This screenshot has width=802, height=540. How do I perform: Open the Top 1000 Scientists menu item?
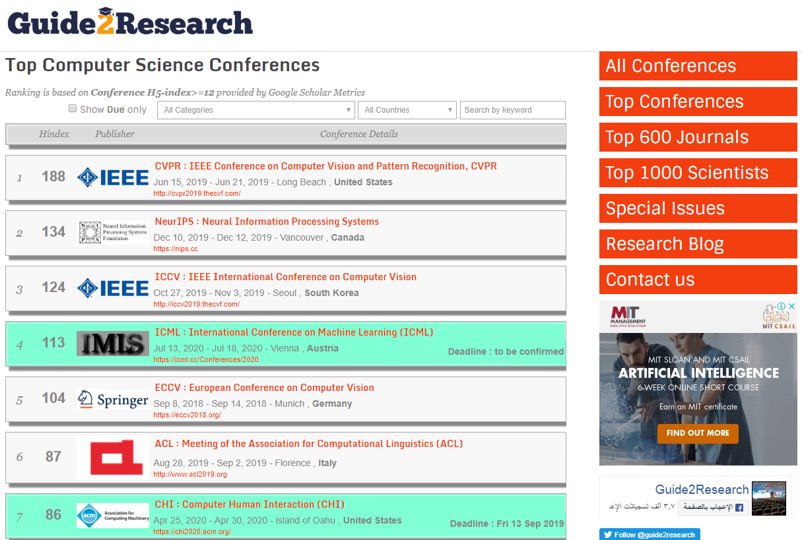click(698, 172)
